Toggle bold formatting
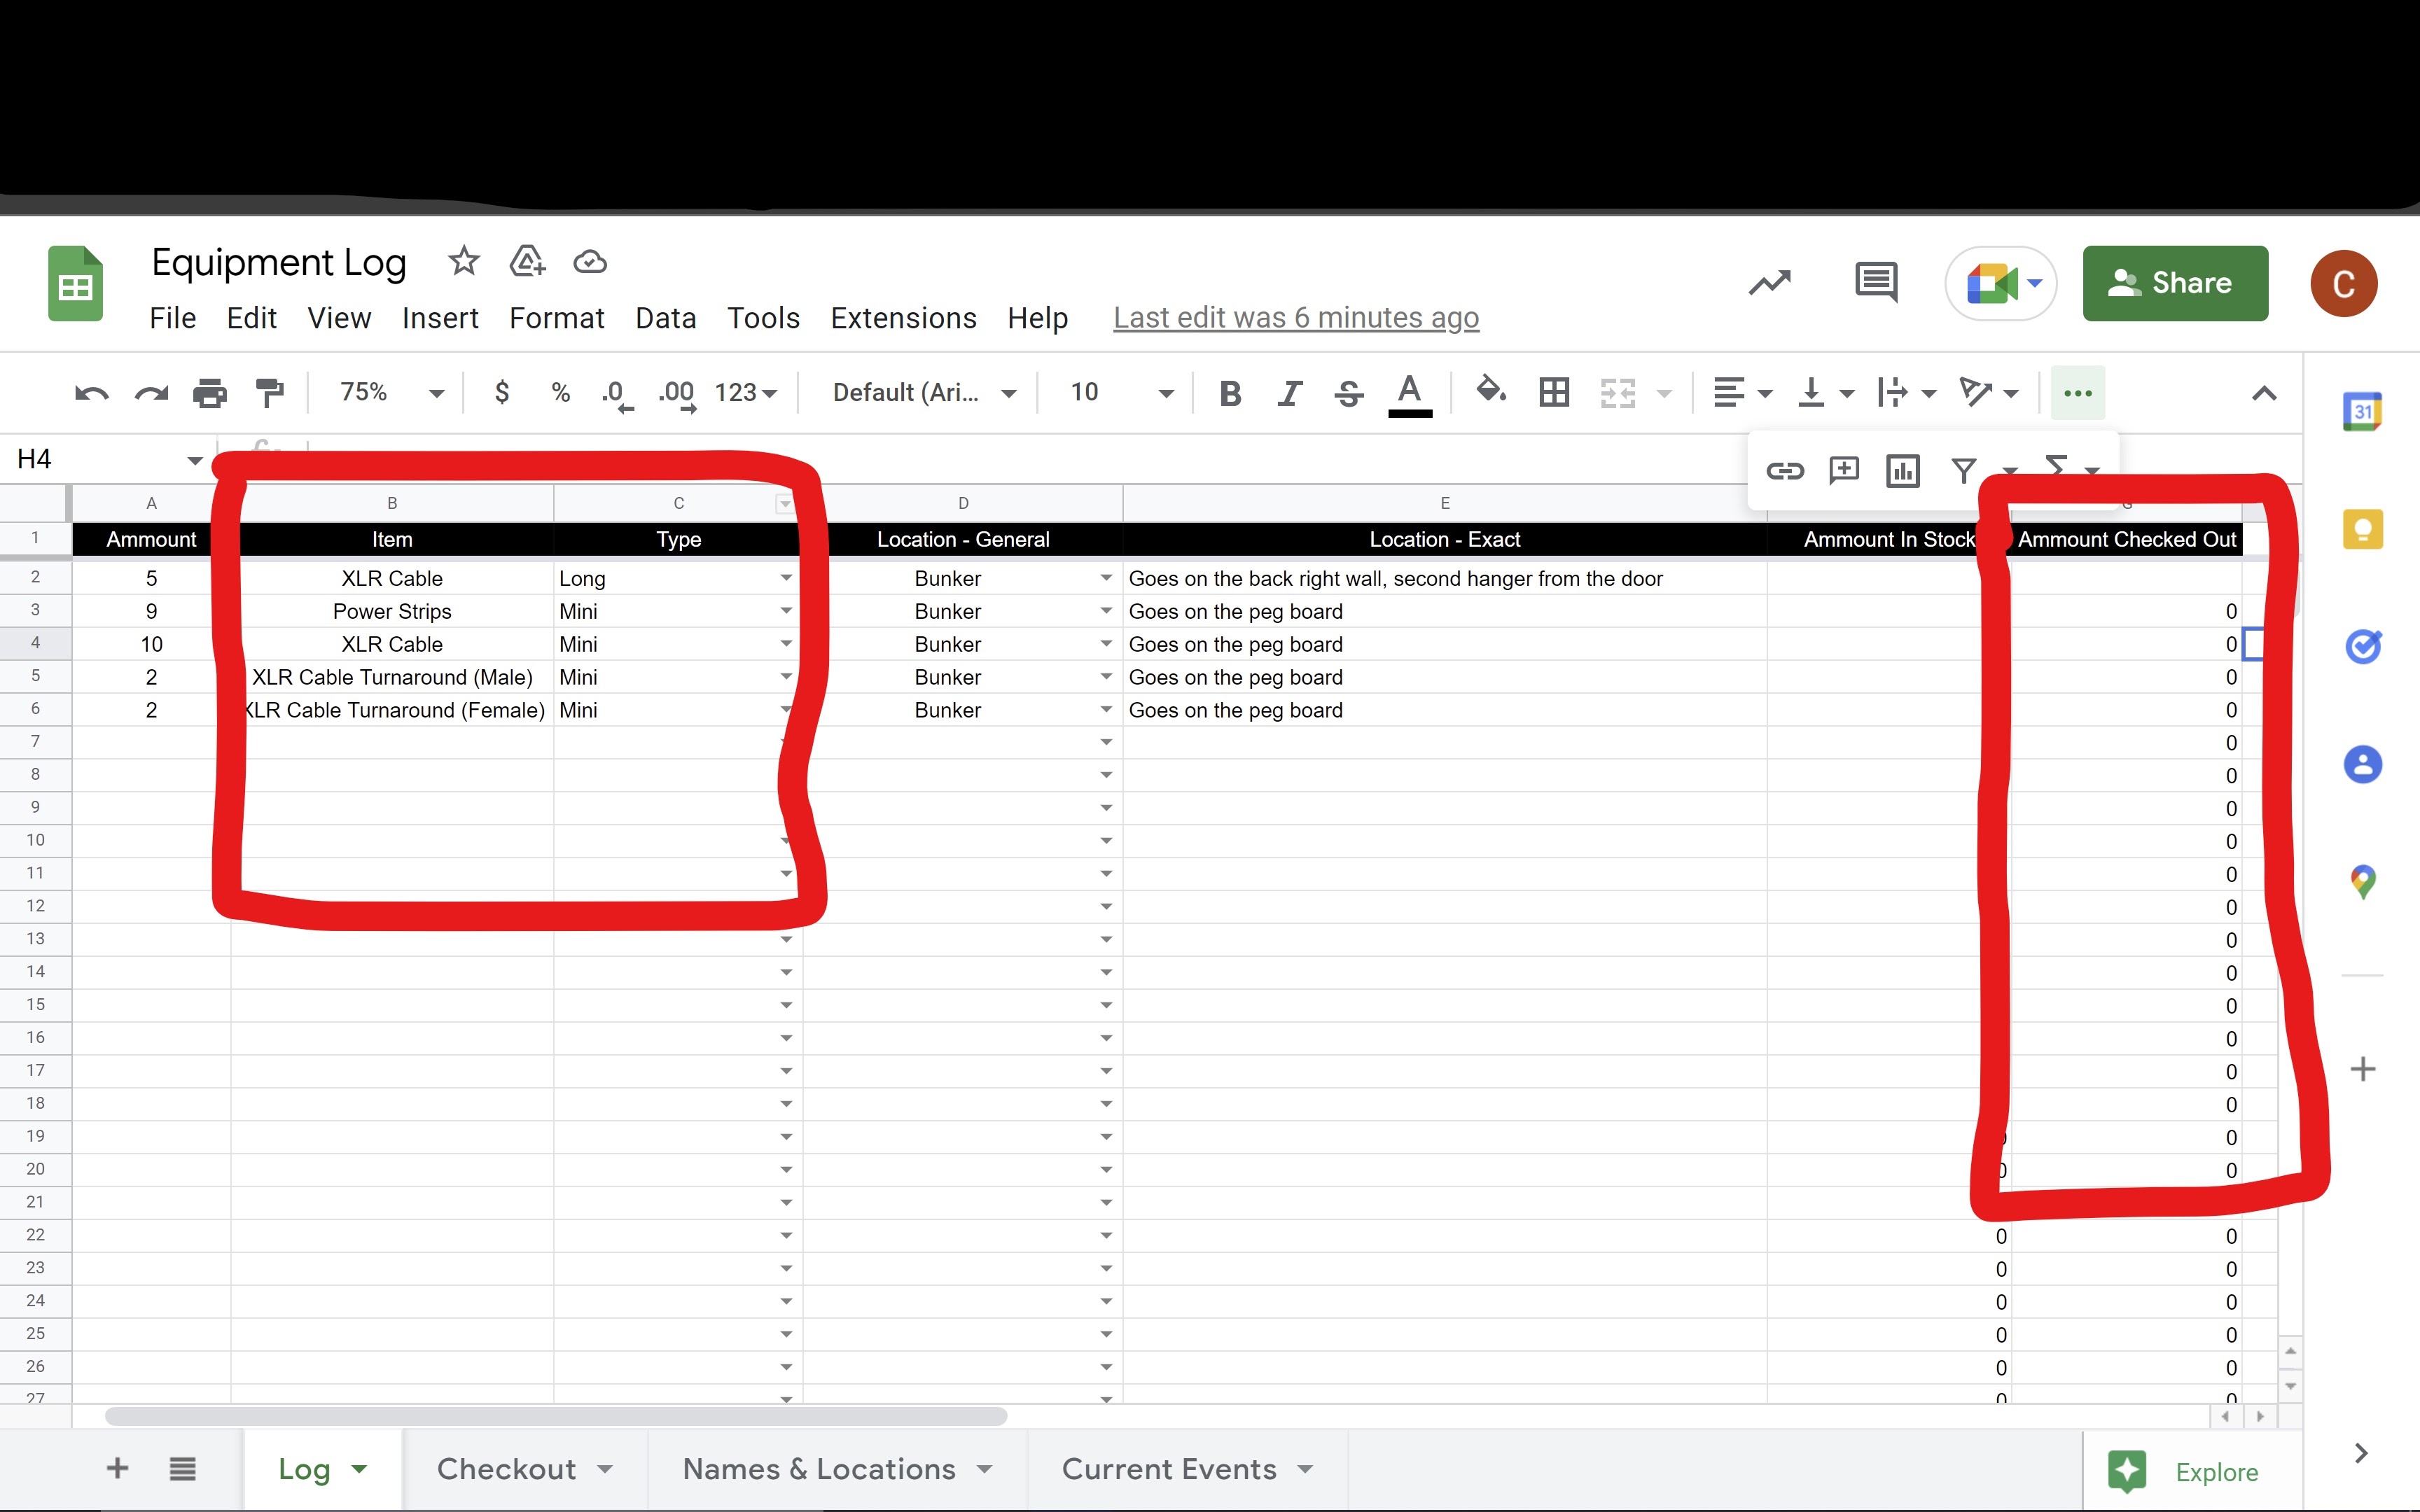The height and width of the screenshot is (1512, 2420). coord(1230,393)
